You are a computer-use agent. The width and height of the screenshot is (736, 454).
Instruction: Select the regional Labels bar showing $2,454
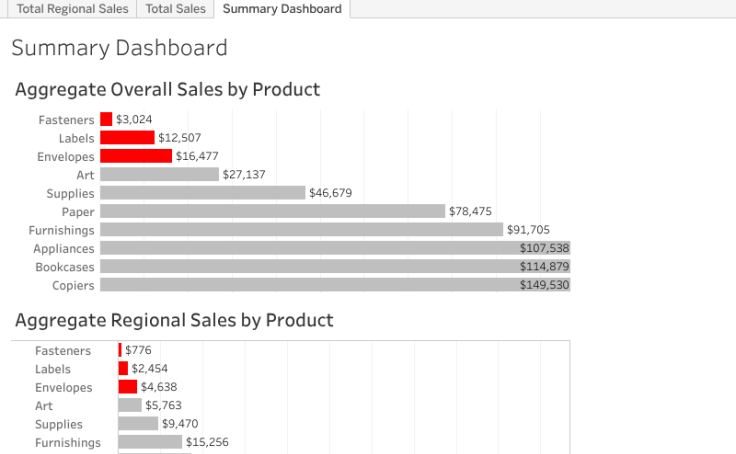point(123,369)
